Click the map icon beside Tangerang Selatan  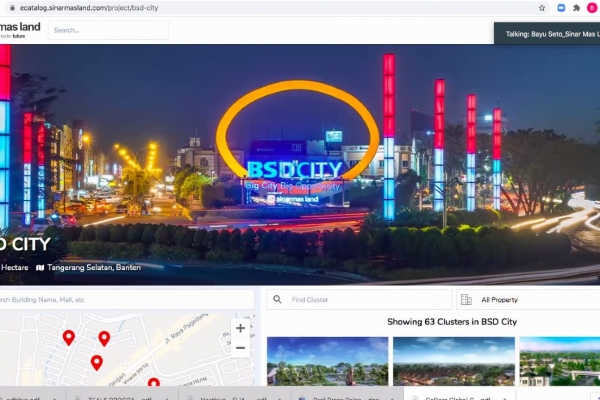pos(40,267)
